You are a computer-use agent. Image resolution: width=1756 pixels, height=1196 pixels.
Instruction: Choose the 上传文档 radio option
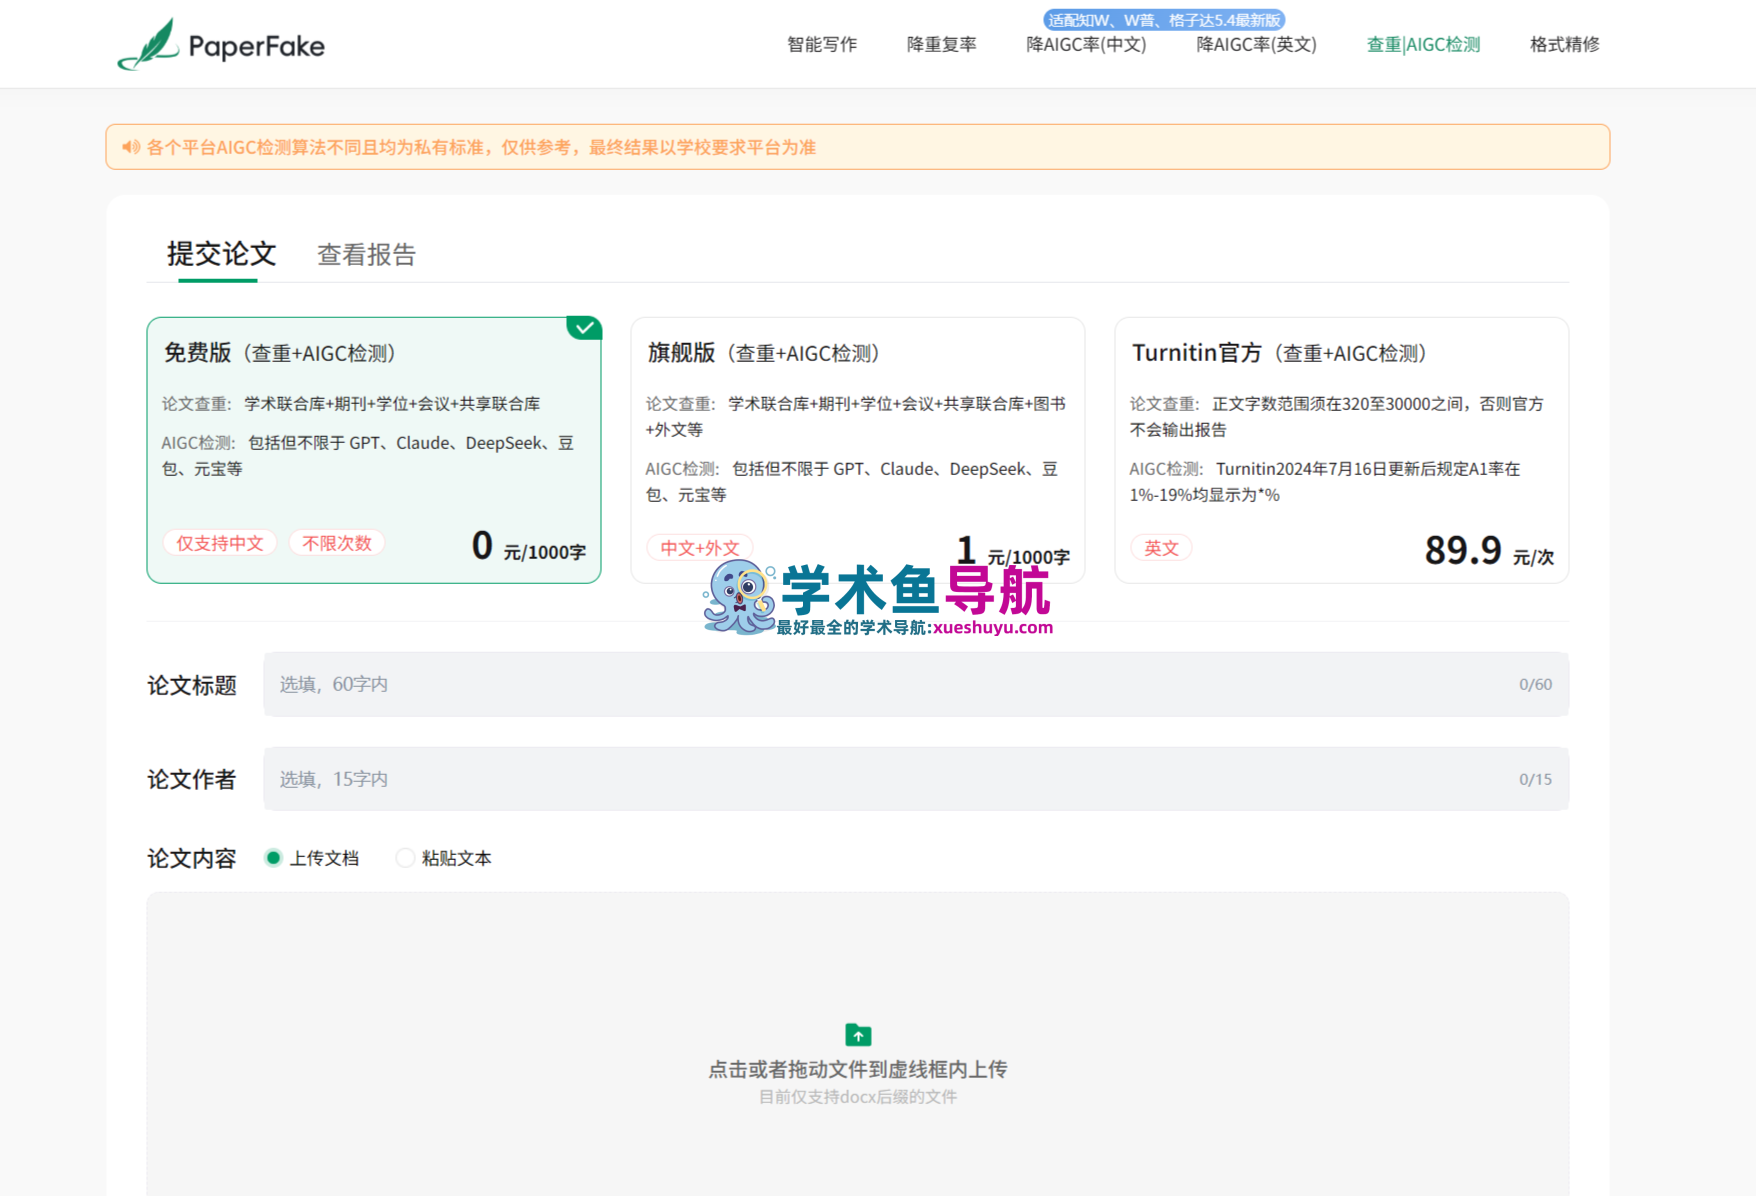[312, 858]
